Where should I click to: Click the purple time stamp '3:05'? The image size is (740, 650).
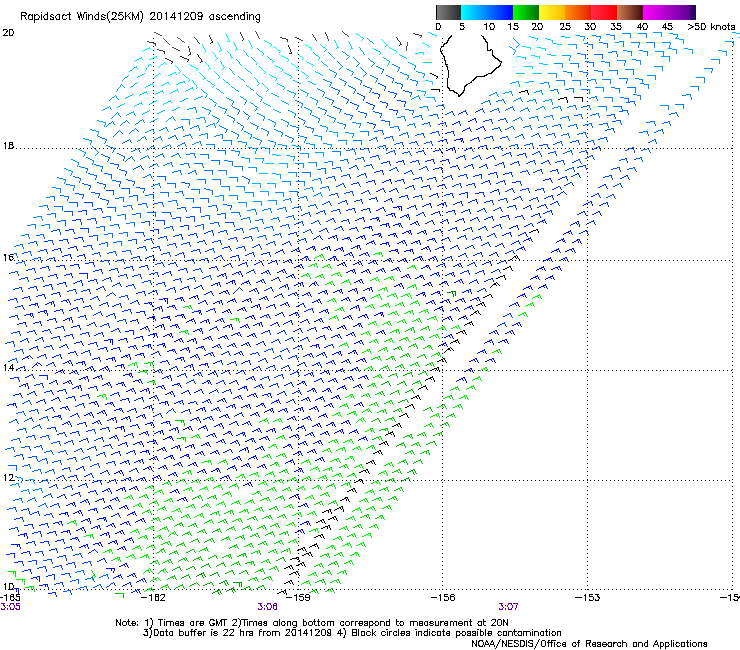pos(10,607)
